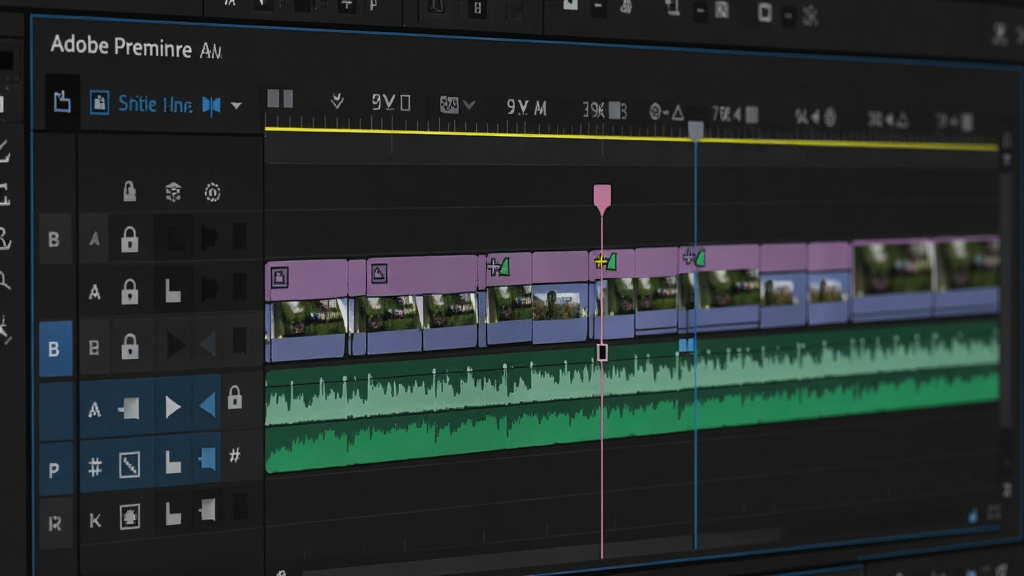The image size is (1024, 576).
Task: Click the L-shaped icon on the second A track
Action: pyautogui.click(x=173, y=291)
